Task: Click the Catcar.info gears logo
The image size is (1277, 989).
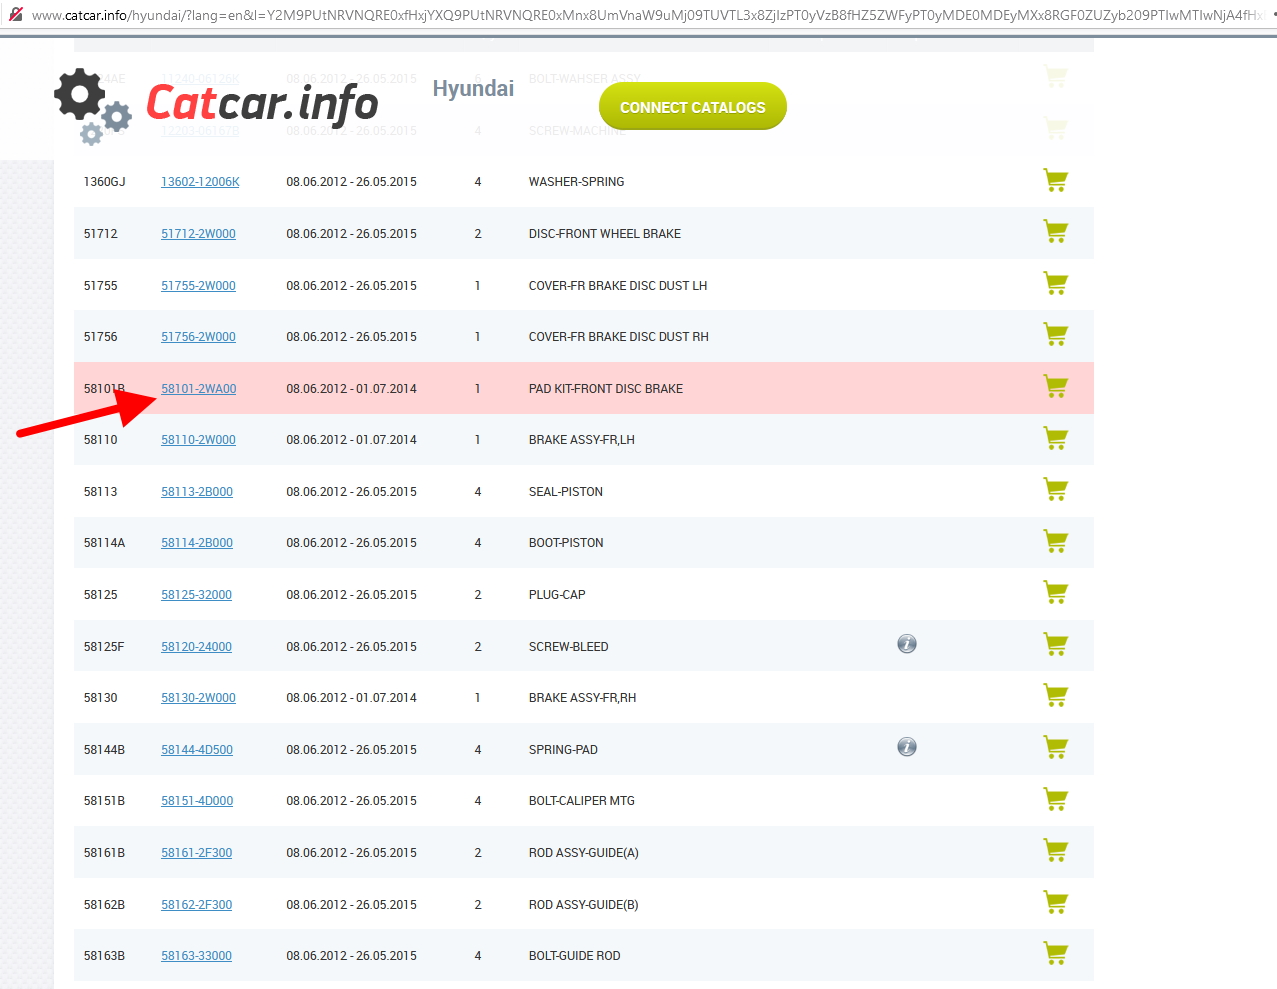Action: pyautogui.click(x=92, y=106)
